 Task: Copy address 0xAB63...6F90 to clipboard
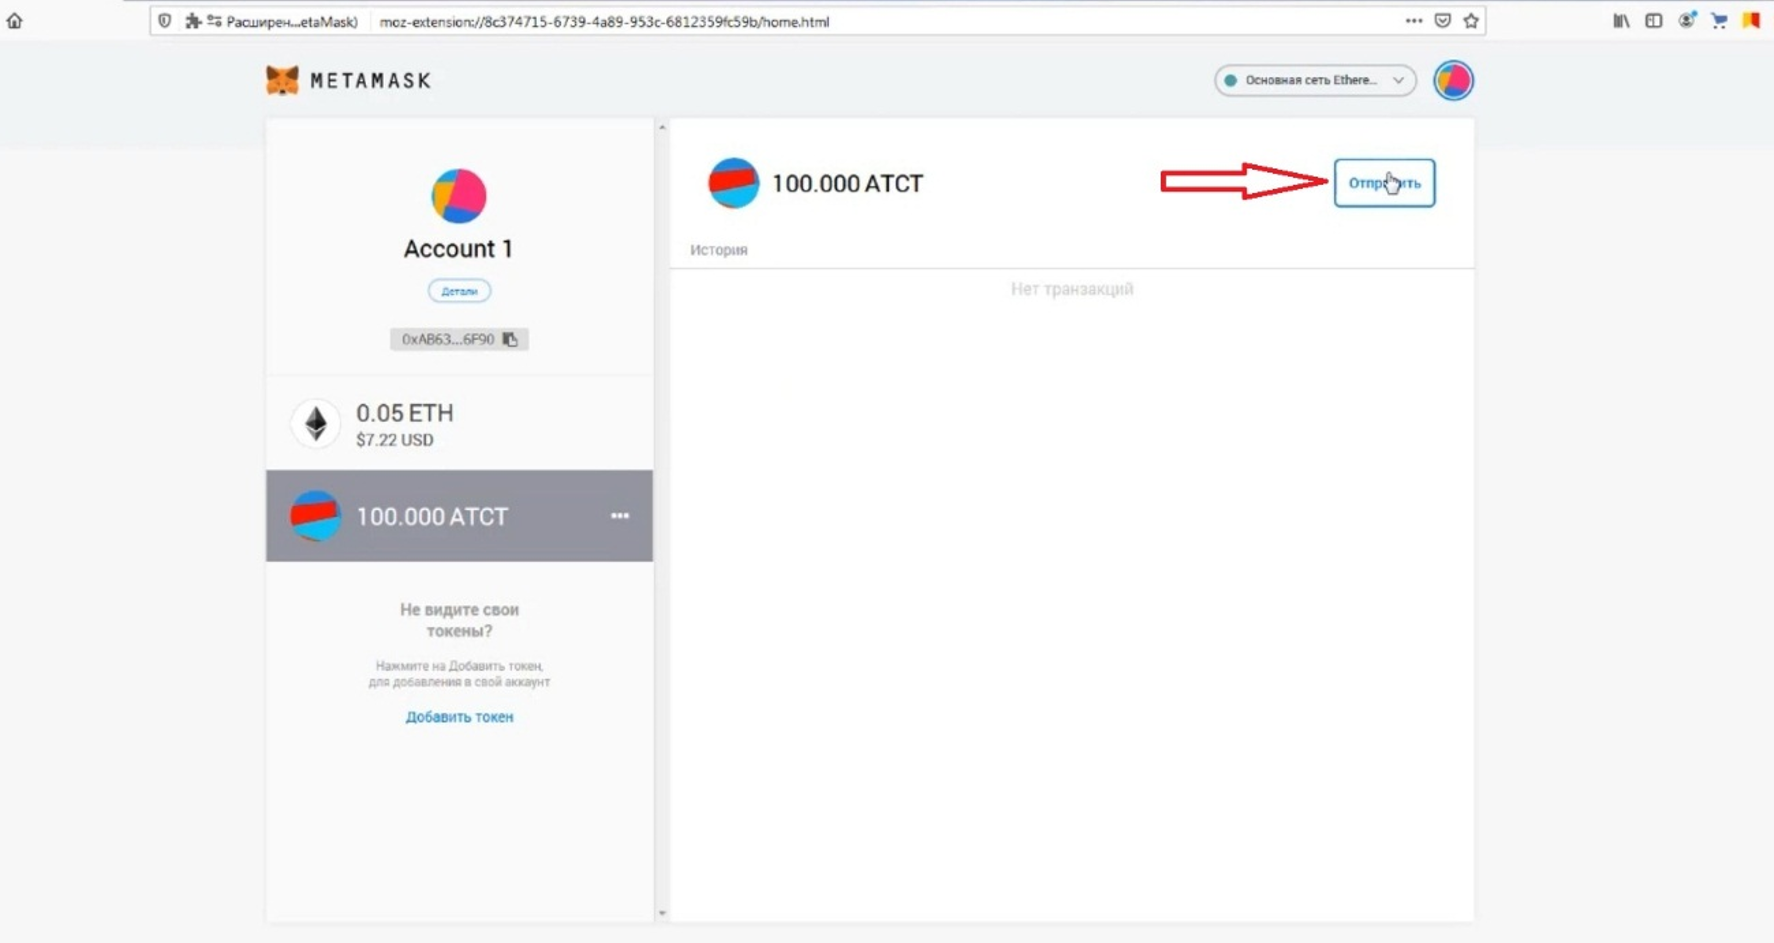(459, 339)
